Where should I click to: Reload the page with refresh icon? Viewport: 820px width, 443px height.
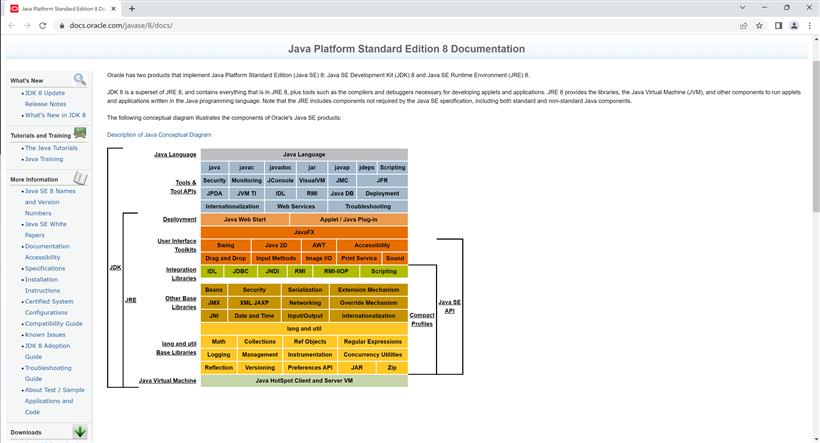coord(43,25)
